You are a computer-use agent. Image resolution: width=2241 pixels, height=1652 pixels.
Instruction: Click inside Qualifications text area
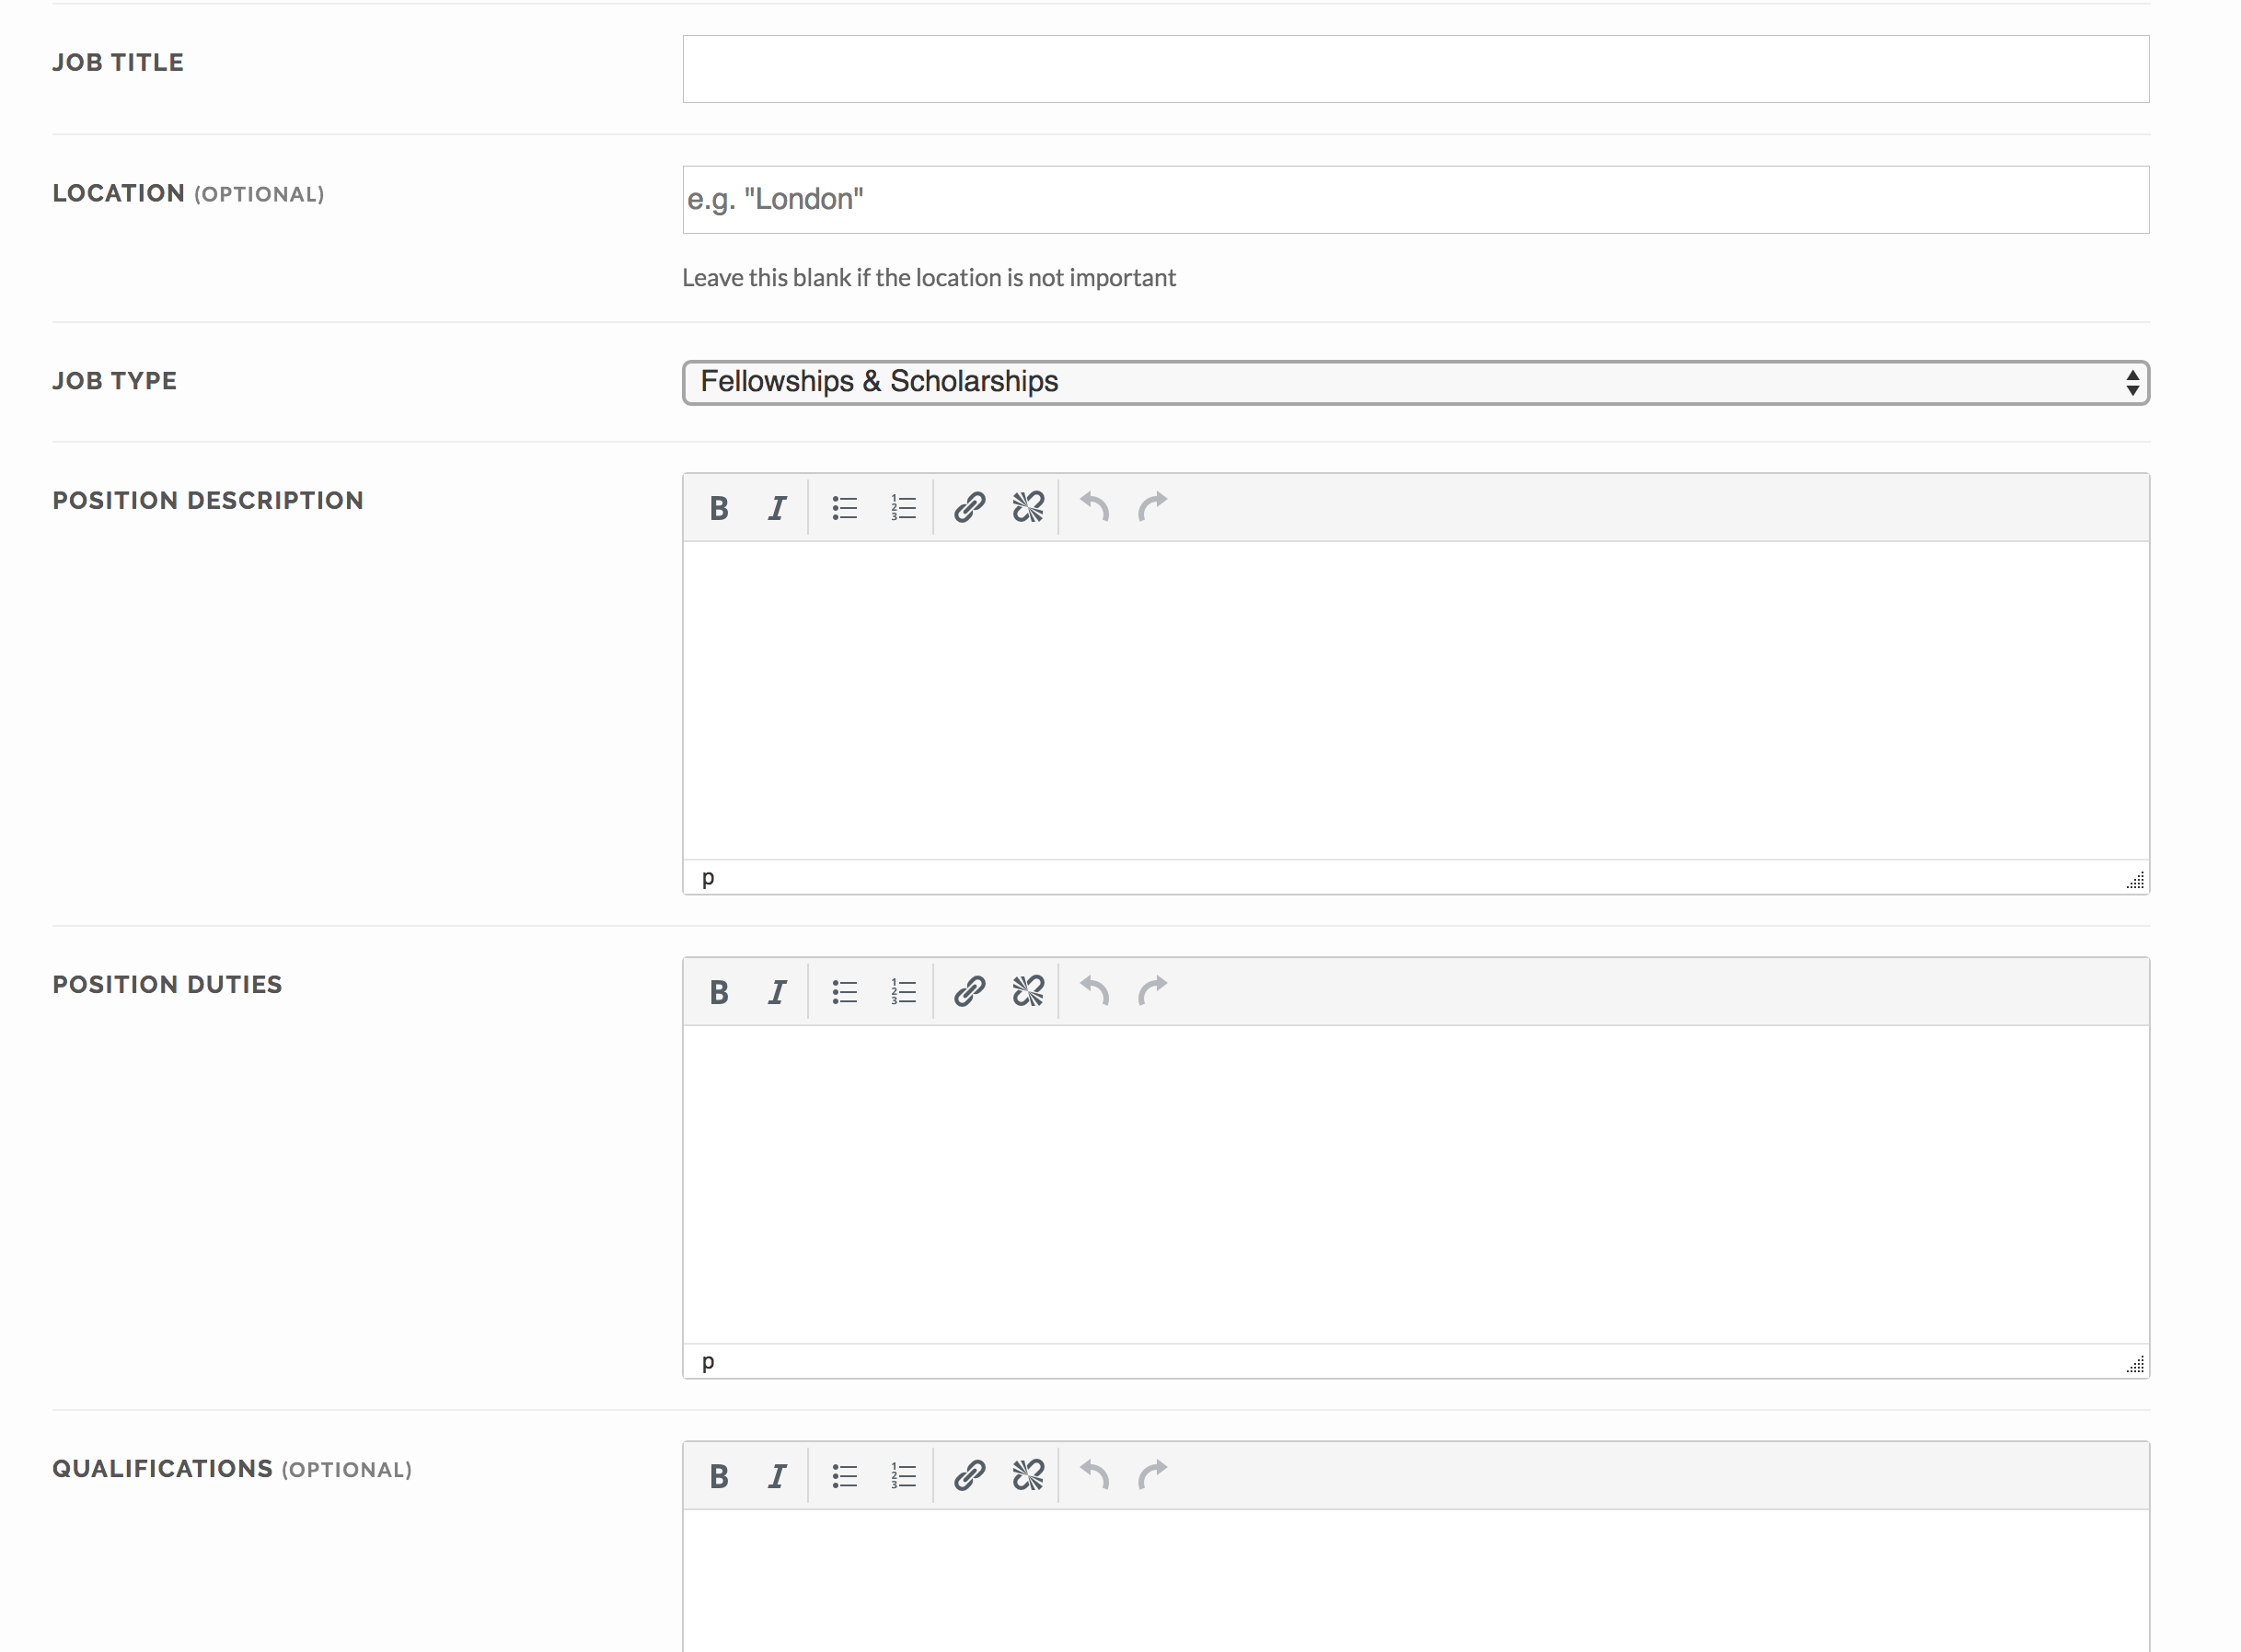pyautogui.click(x=1415, y=1580)
